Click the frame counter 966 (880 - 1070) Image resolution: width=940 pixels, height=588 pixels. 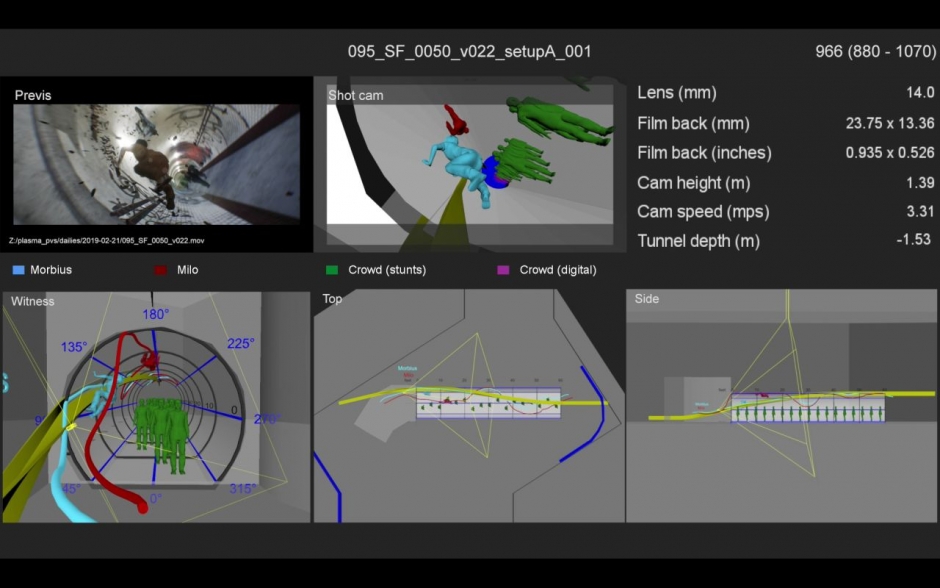tap(875, 51)
